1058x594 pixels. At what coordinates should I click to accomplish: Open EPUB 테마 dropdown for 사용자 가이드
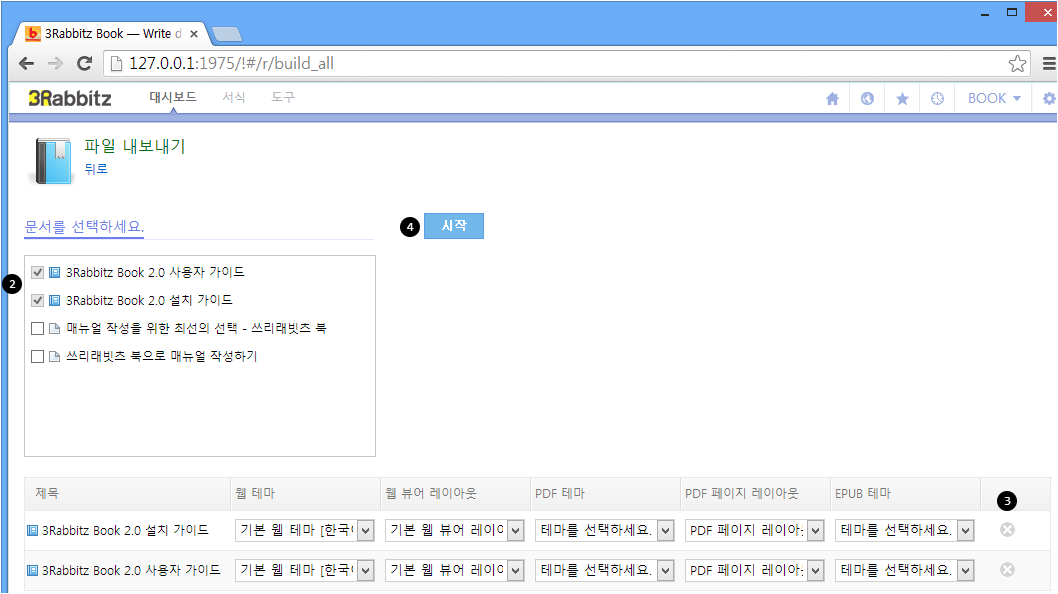904,570
